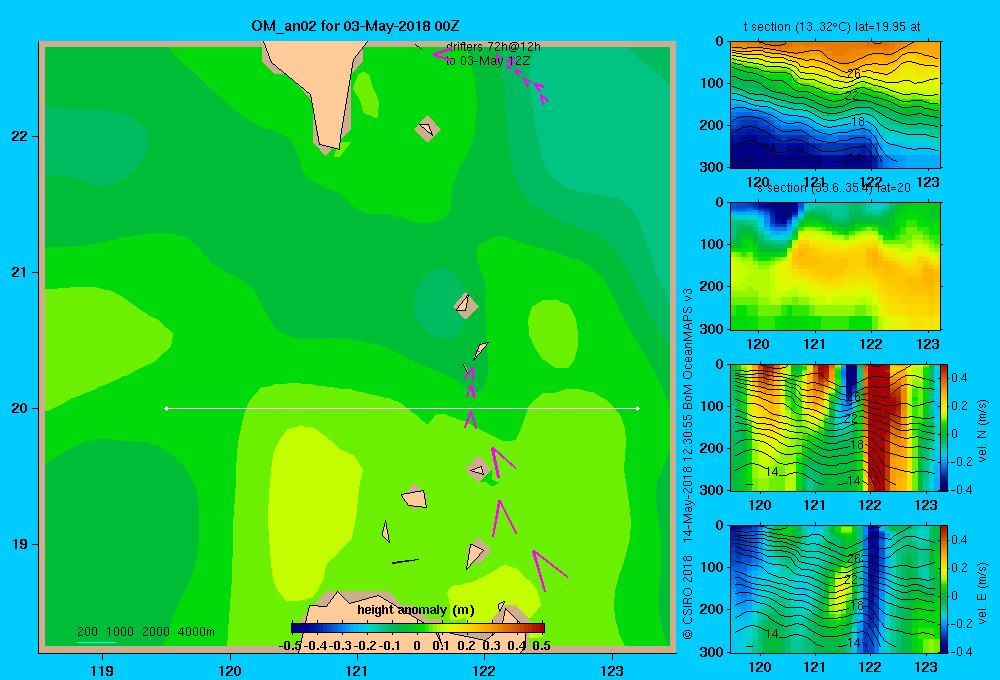Choose longitude label 122 under the main map
1000x680 pixels.
tap(484, 670)
